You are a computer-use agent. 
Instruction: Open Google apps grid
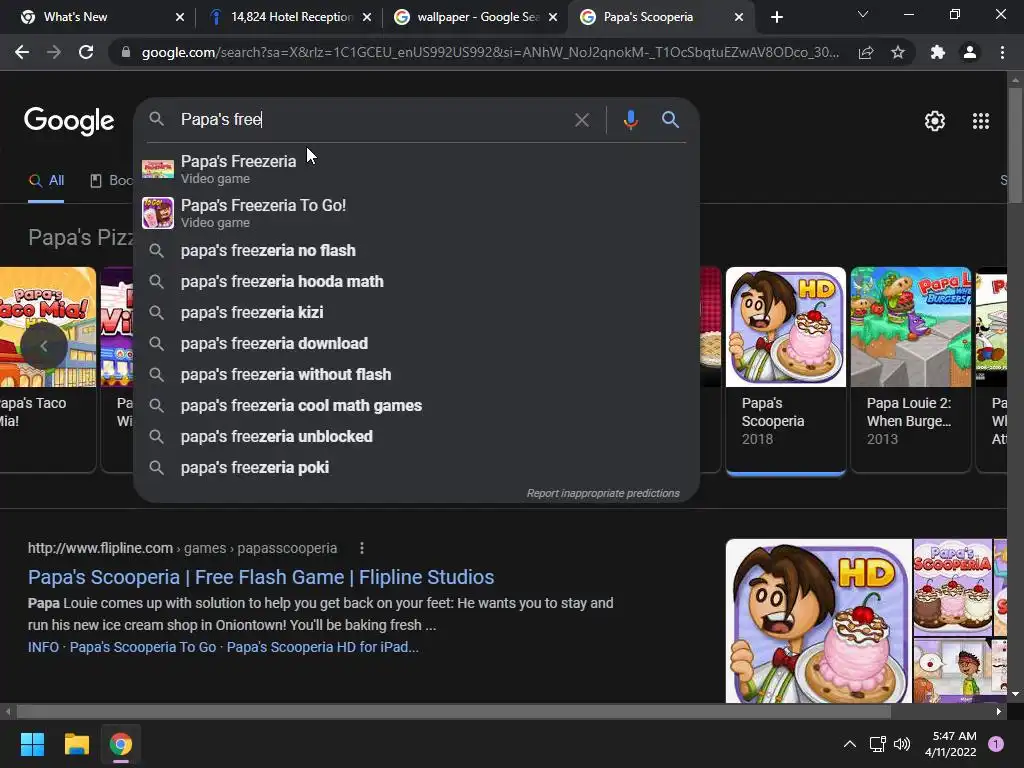click(980, 121)
